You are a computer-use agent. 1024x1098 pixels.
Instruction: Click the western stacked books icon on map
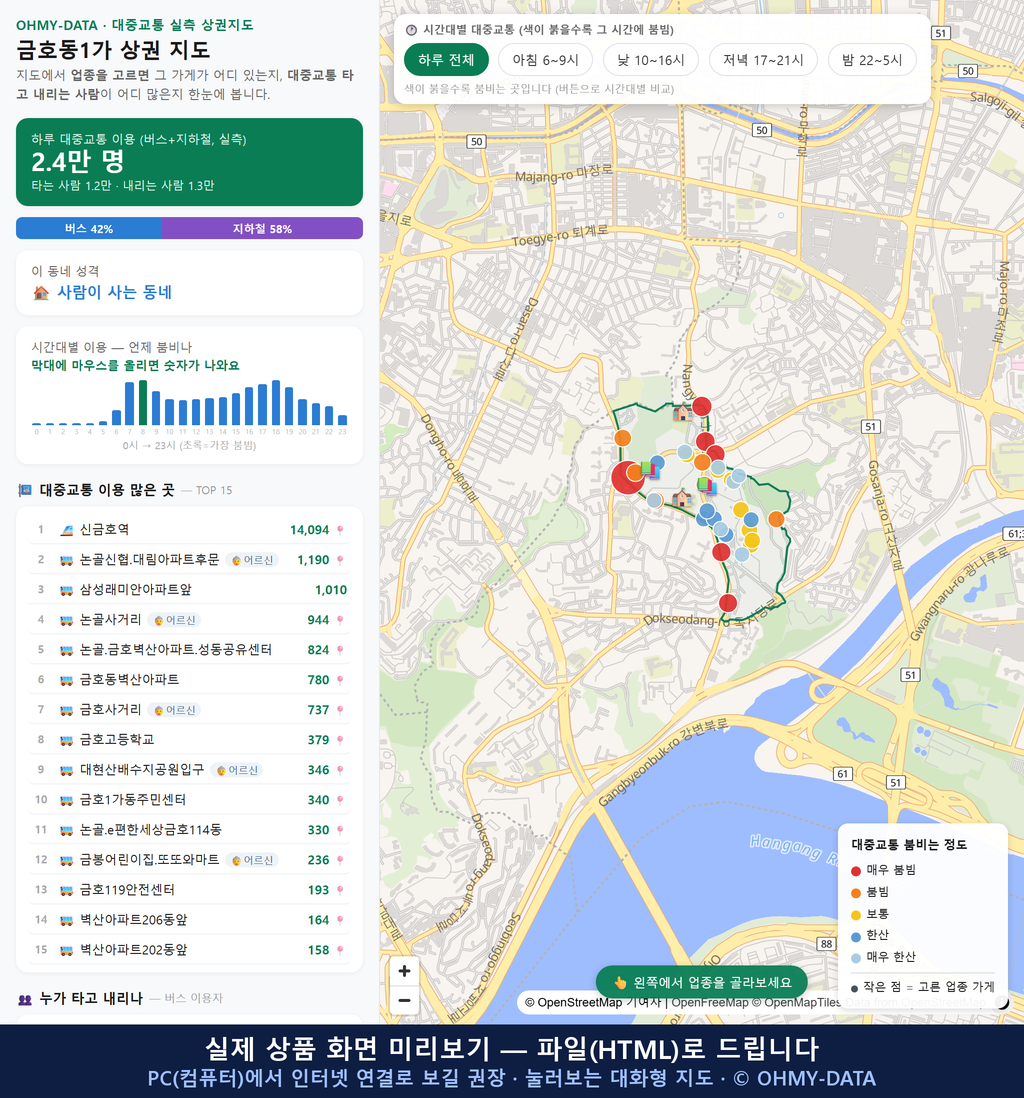[650, 470]
